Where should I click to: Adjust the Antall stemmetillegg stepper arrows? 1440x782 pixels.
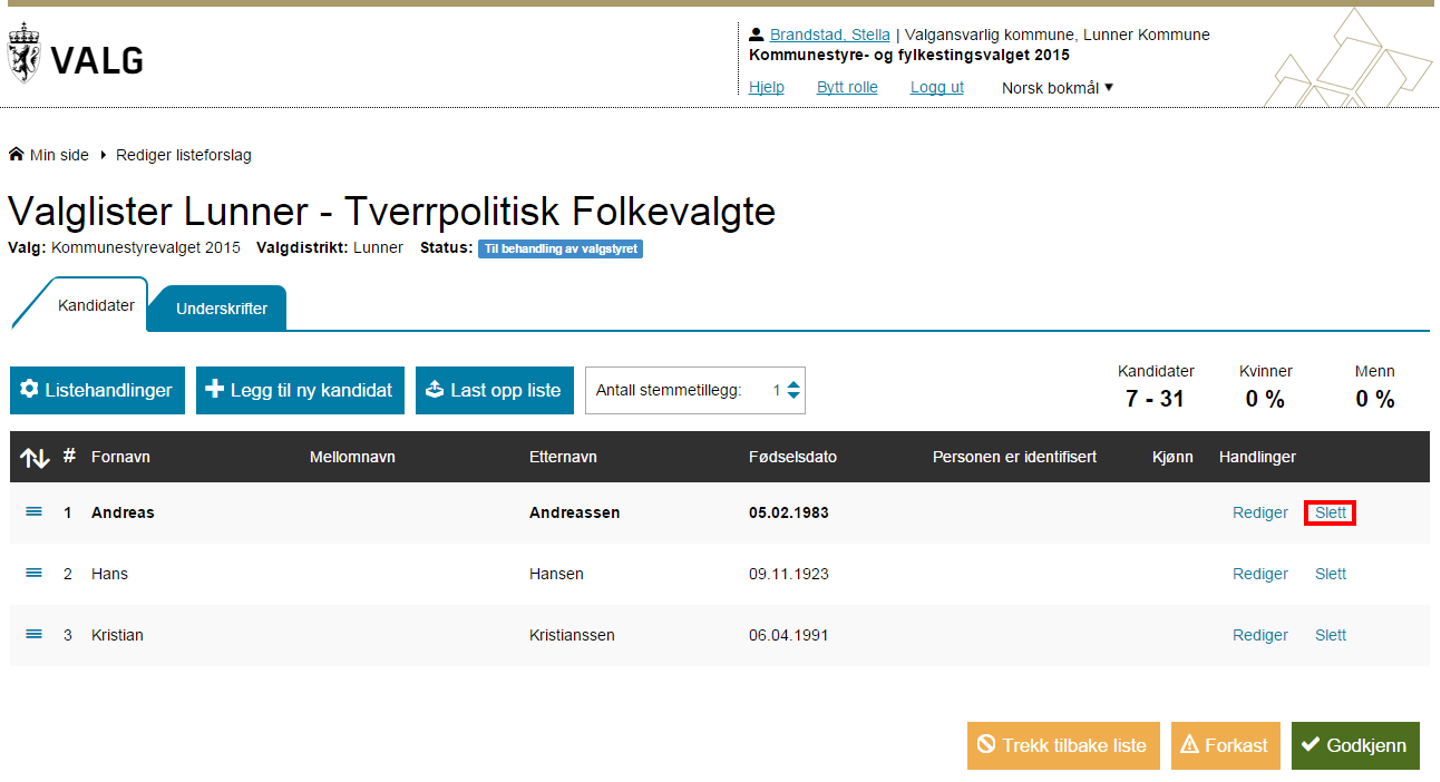(793, 390)
